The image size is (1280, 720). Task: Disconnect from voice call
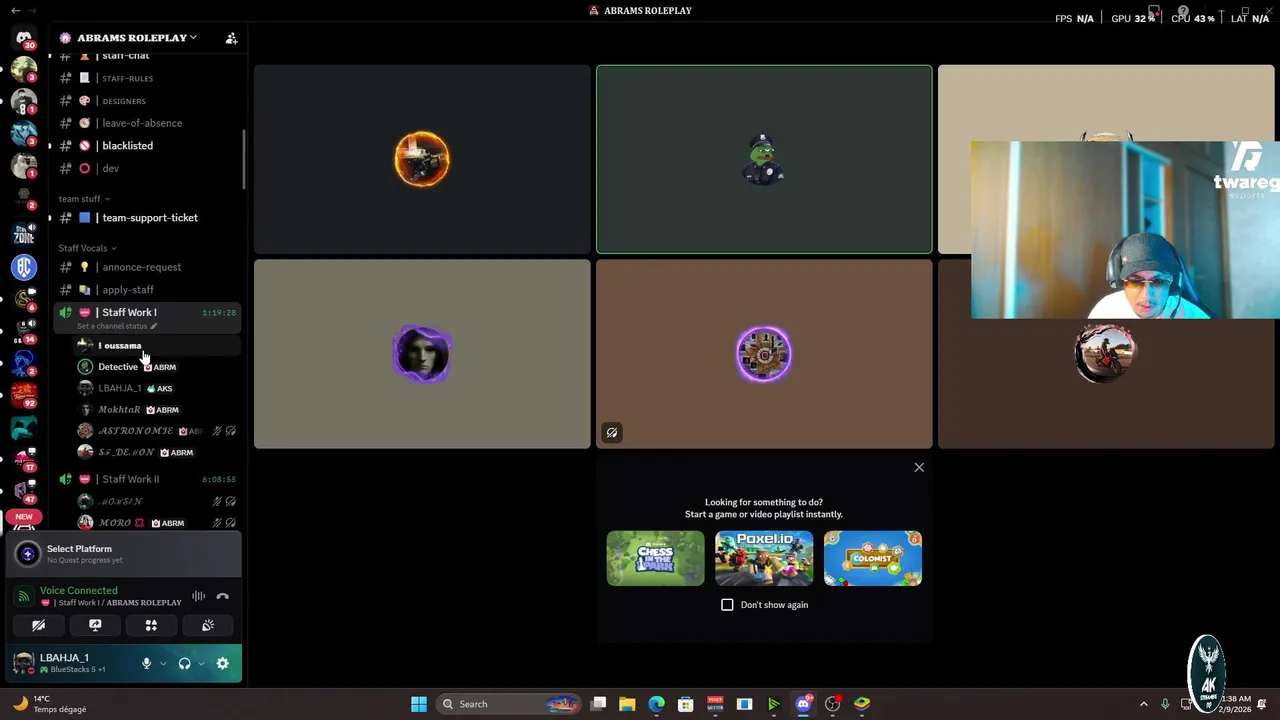[222, 596]
